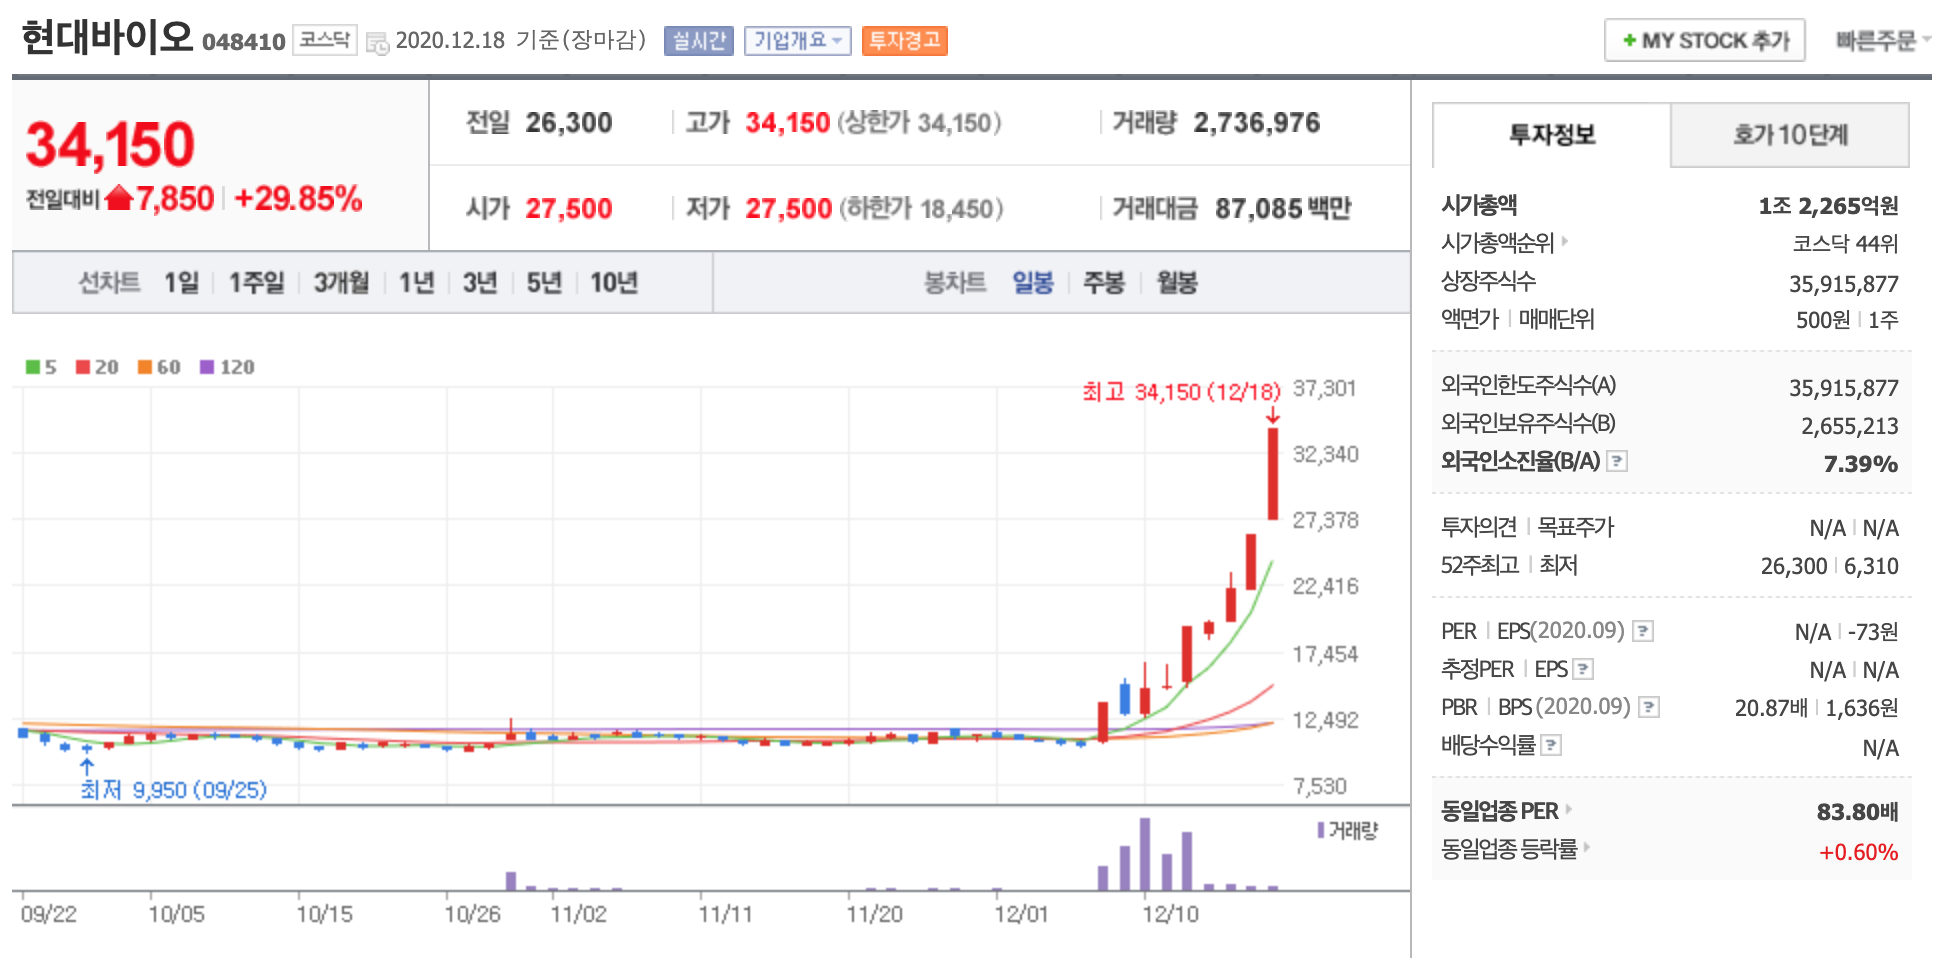Click 거래대금 value 87,085 백만
Image resolution: width=1946 pixels, height=958 pixels.
[1282, 208]
